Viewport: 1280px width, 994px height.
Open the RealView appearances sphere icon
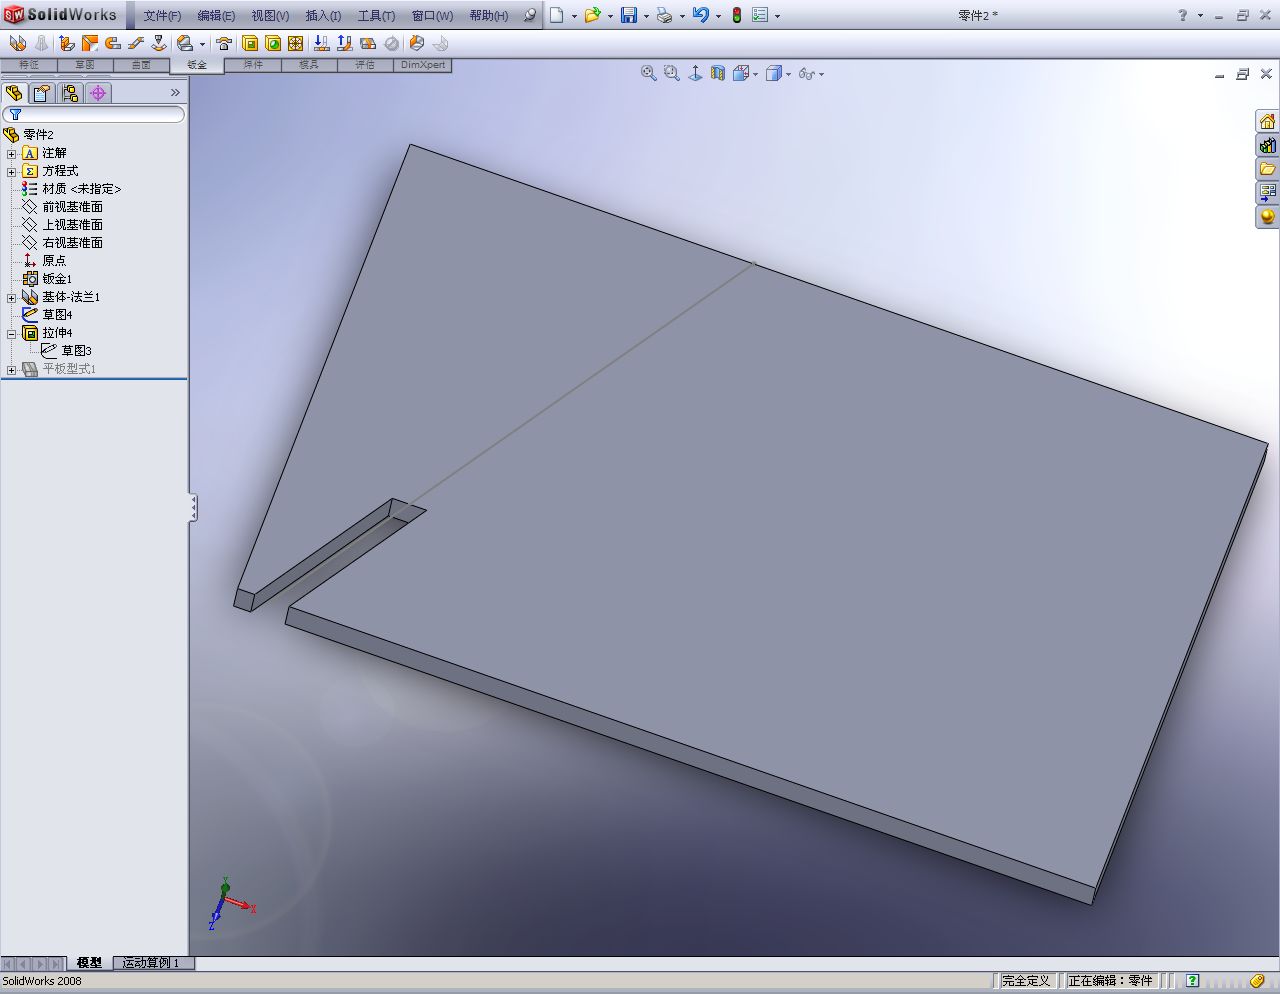click(x=1267, y=216)
